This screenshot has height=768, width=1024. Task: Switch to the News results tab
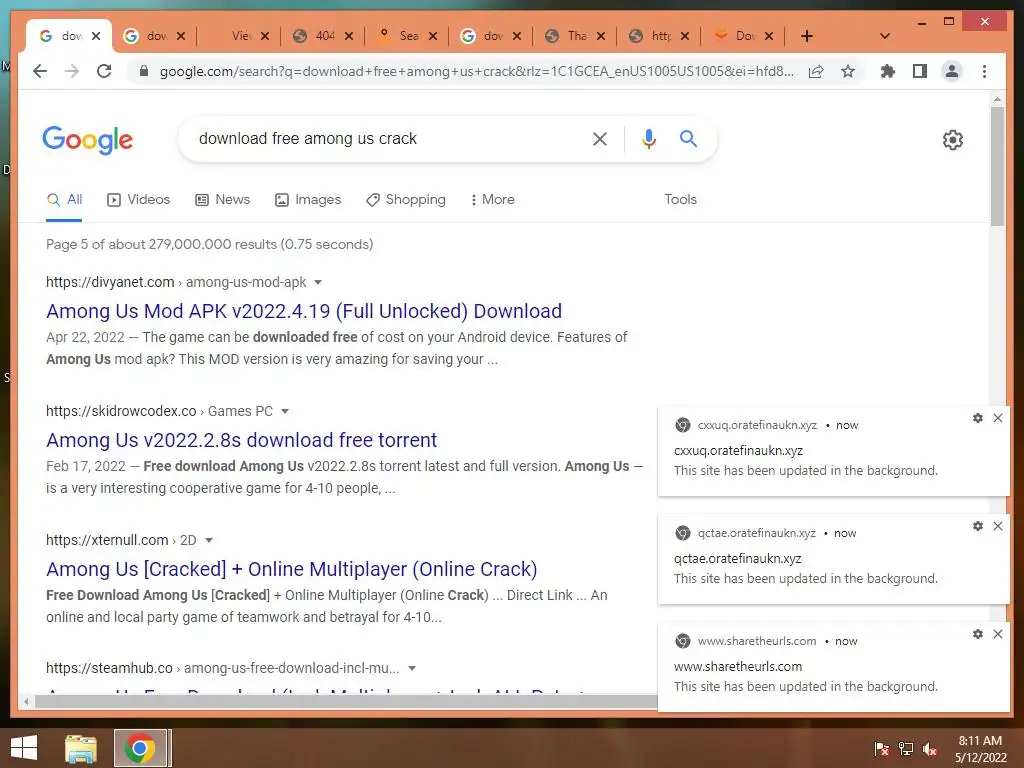coord(223,199)
